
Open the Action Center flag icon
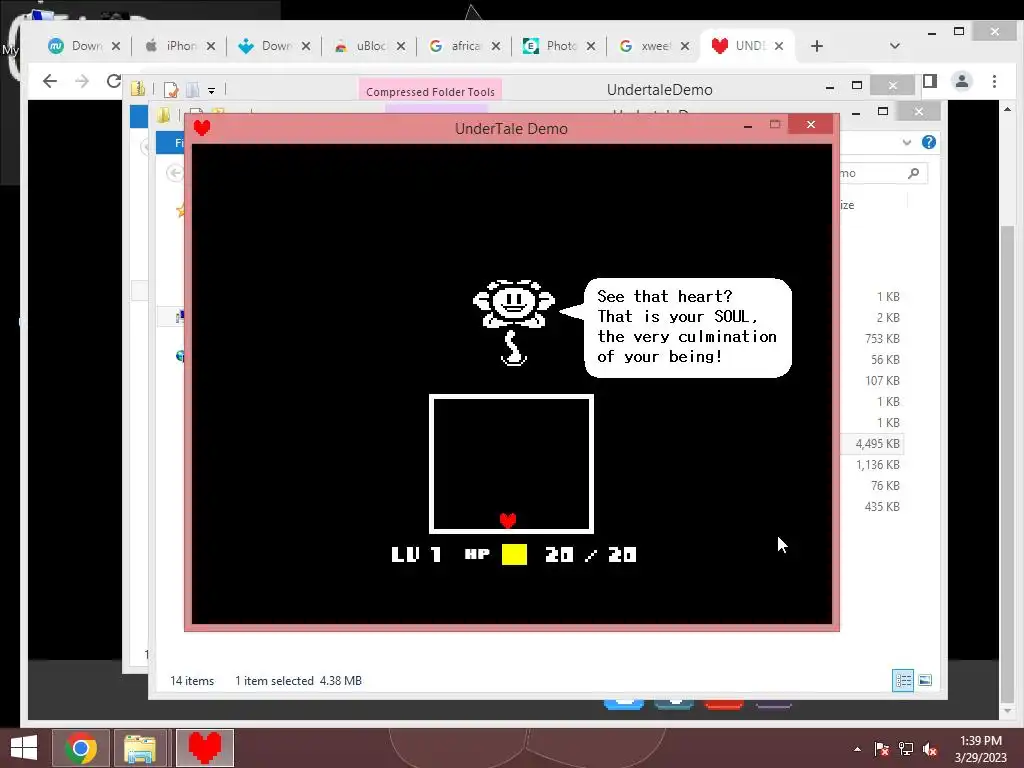pos(881,749)
